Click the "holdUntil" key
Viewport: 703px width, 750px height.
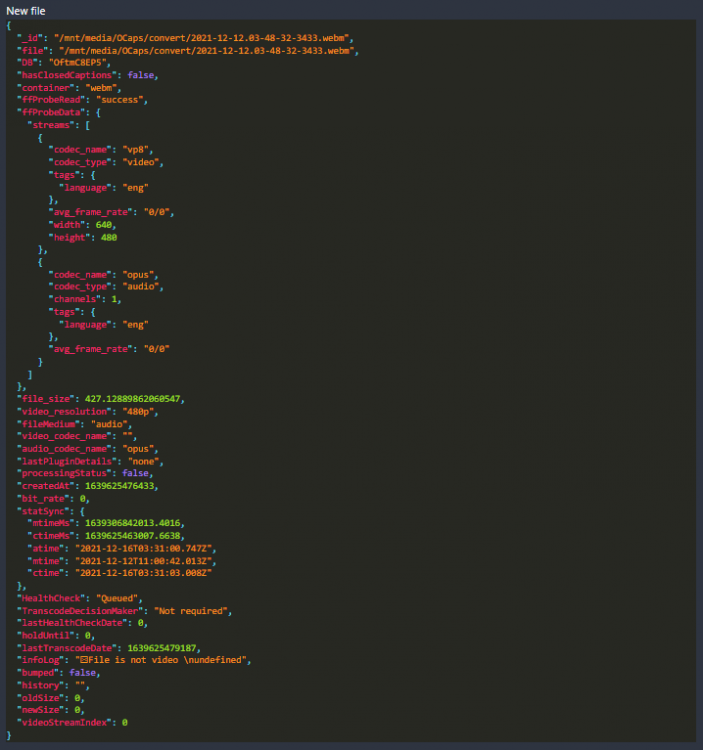pyautogui.click(x=46, y=635)
